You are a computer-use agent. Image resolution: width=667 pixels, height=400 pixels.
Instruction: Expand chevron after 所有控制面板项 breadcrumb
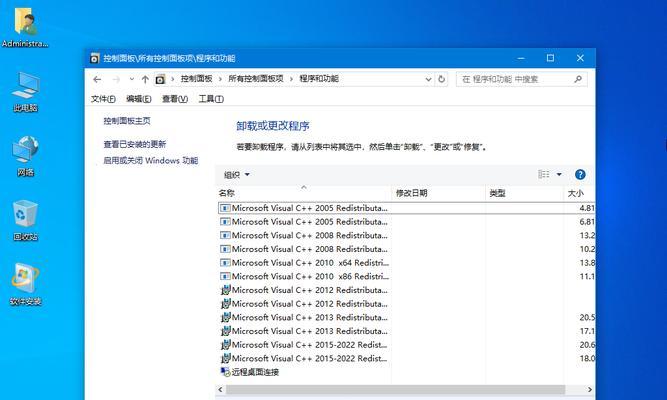(291, 79)
